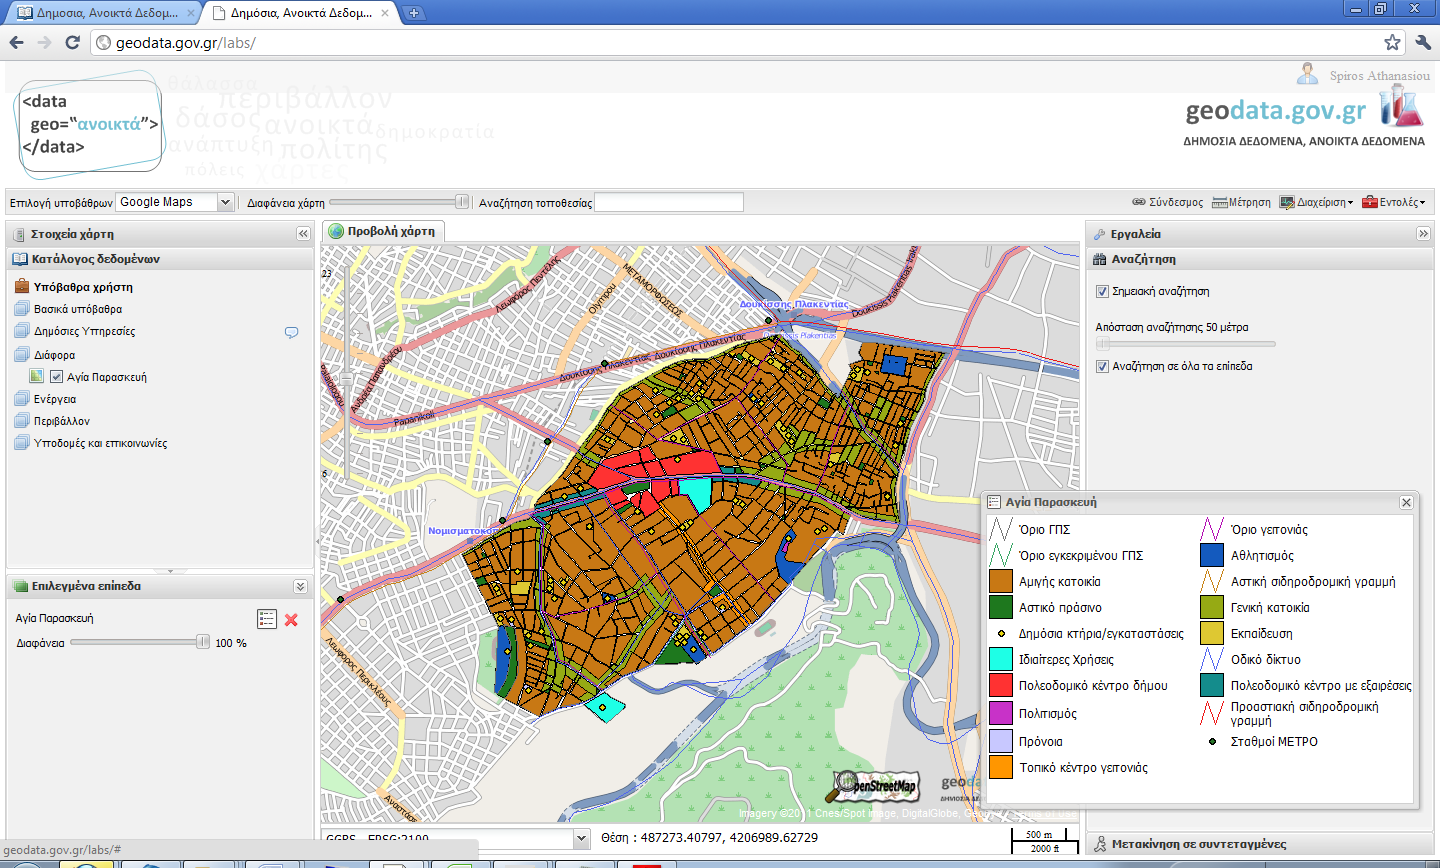
Task: Click the user avatar icon
Action: coord(1307,74)
